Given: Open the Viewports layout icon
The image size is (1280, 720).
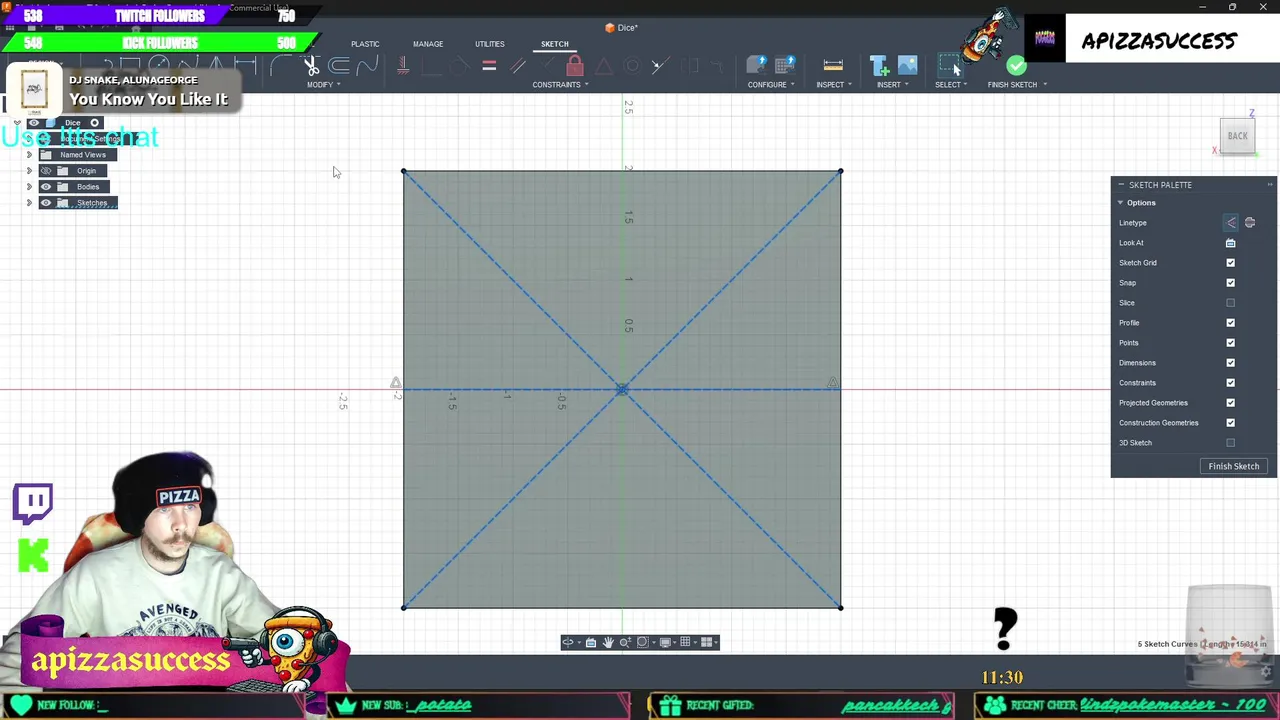Looking at the screenshot, I should tap(706, 642).
